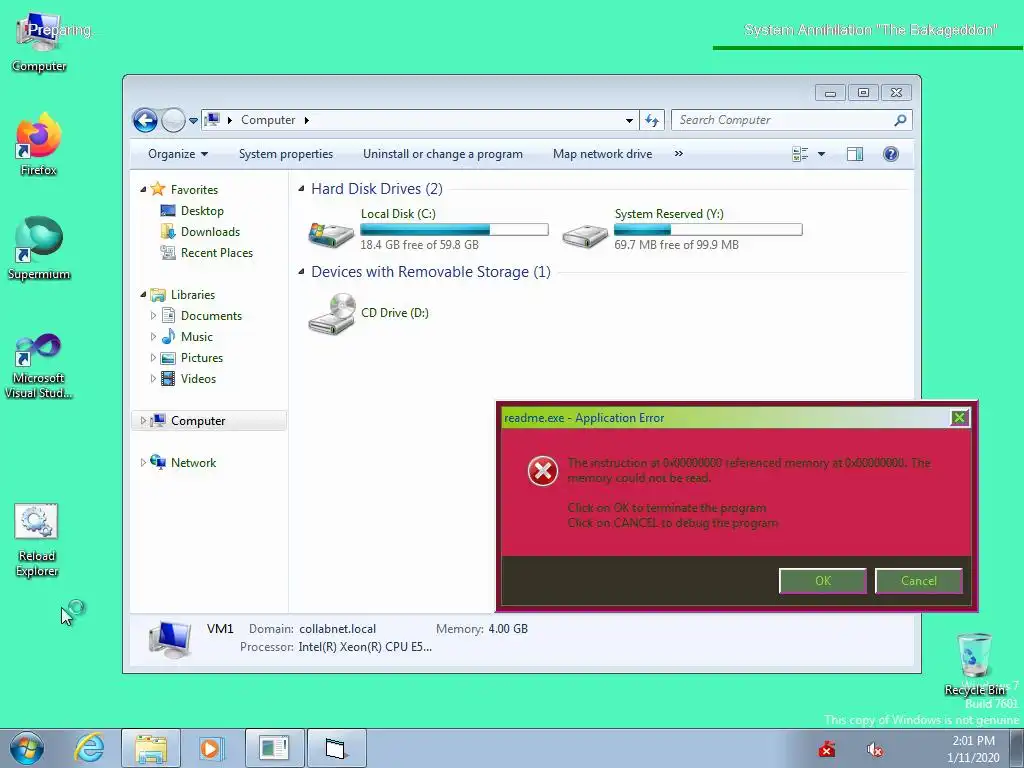
Task: Open Windows Media Player taskbar icon
Action: (212, 748)
